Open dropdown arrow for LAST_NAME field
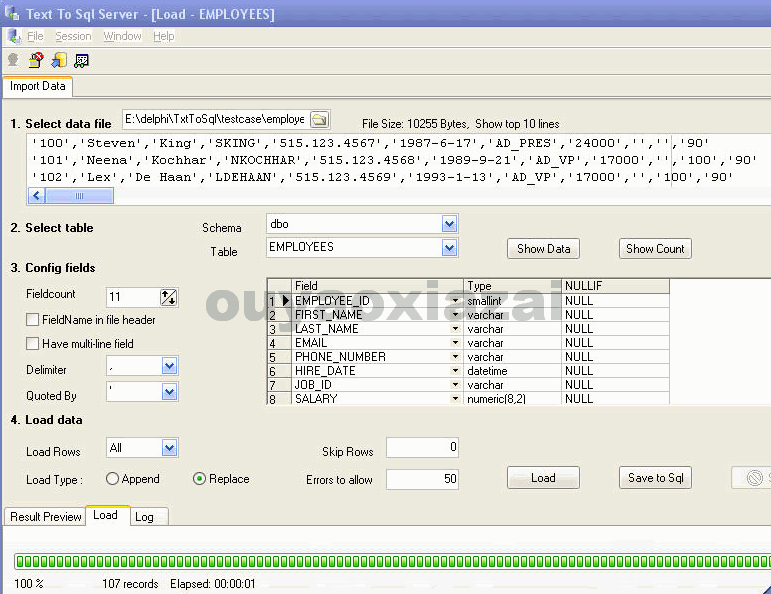 455,328
